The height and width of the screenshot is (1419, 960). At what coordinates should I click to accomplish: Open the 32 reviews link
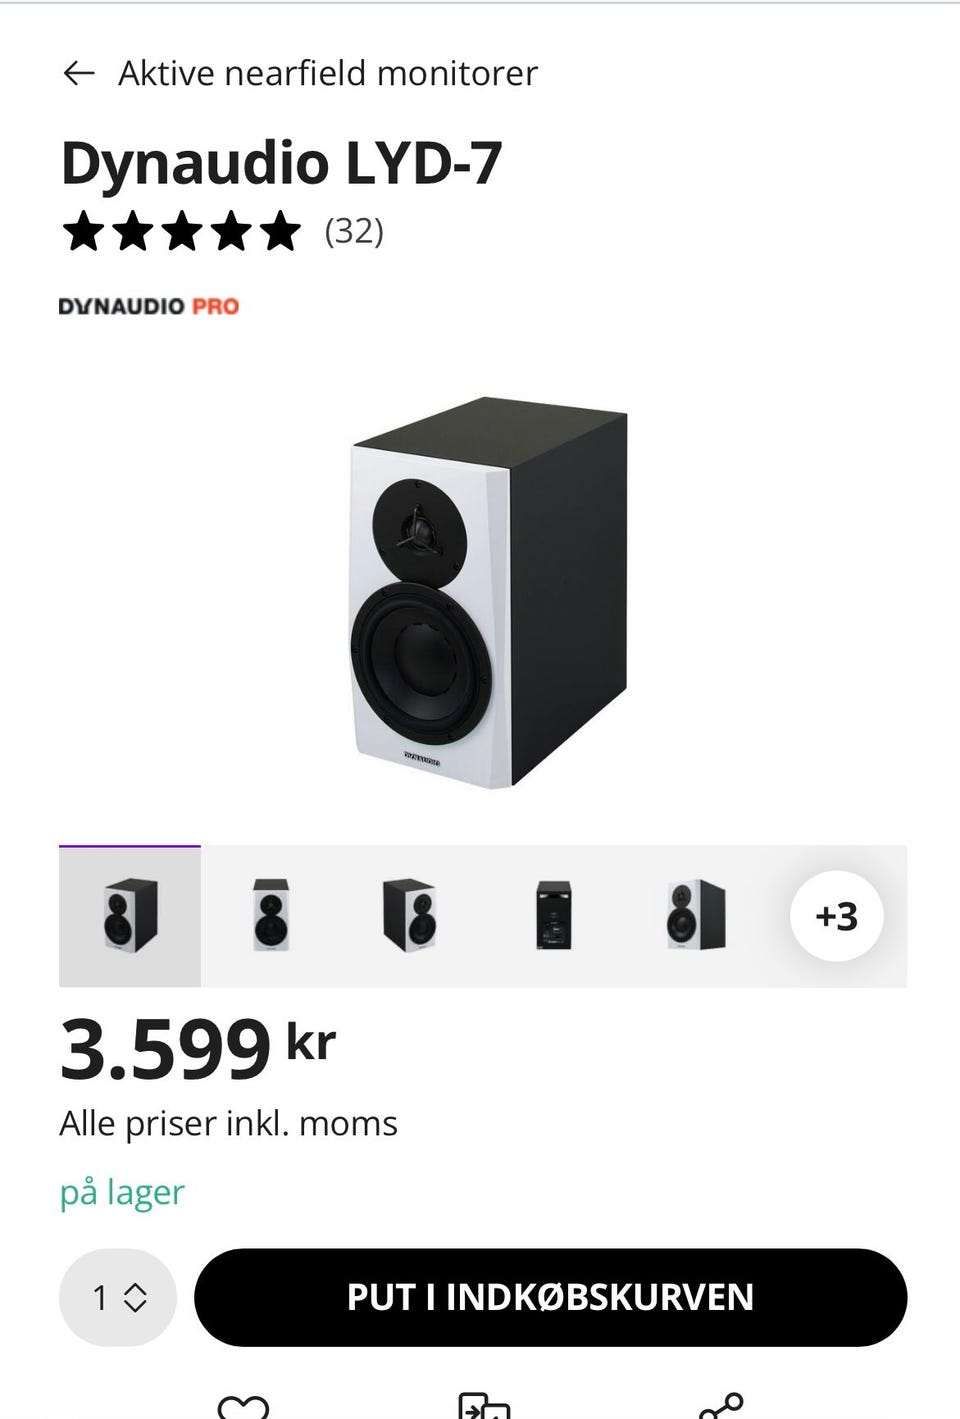tap(354, 231)
